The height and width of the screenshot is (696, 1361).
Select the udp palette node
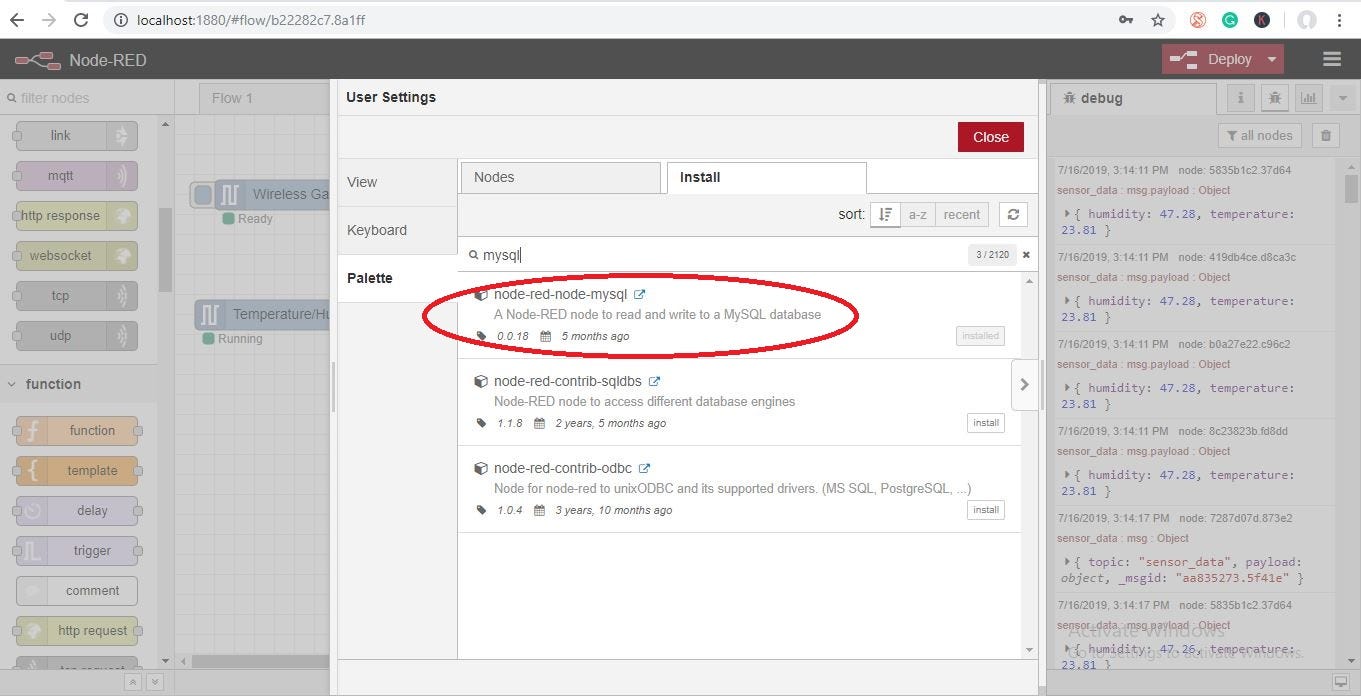(x=77, y=336)
